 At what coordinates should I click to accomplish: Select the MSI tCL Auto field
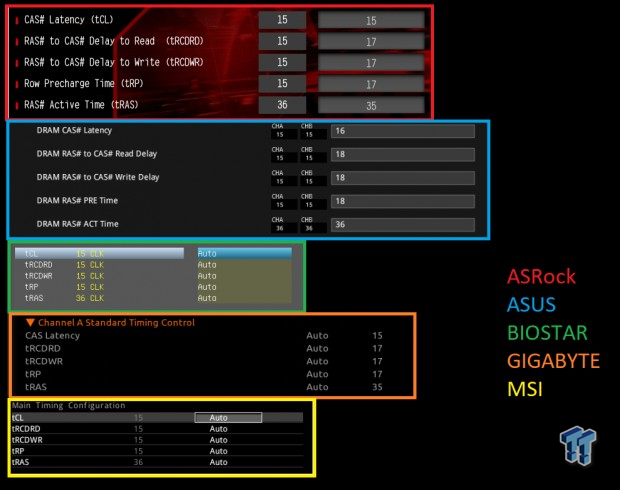tap(228, 418)
